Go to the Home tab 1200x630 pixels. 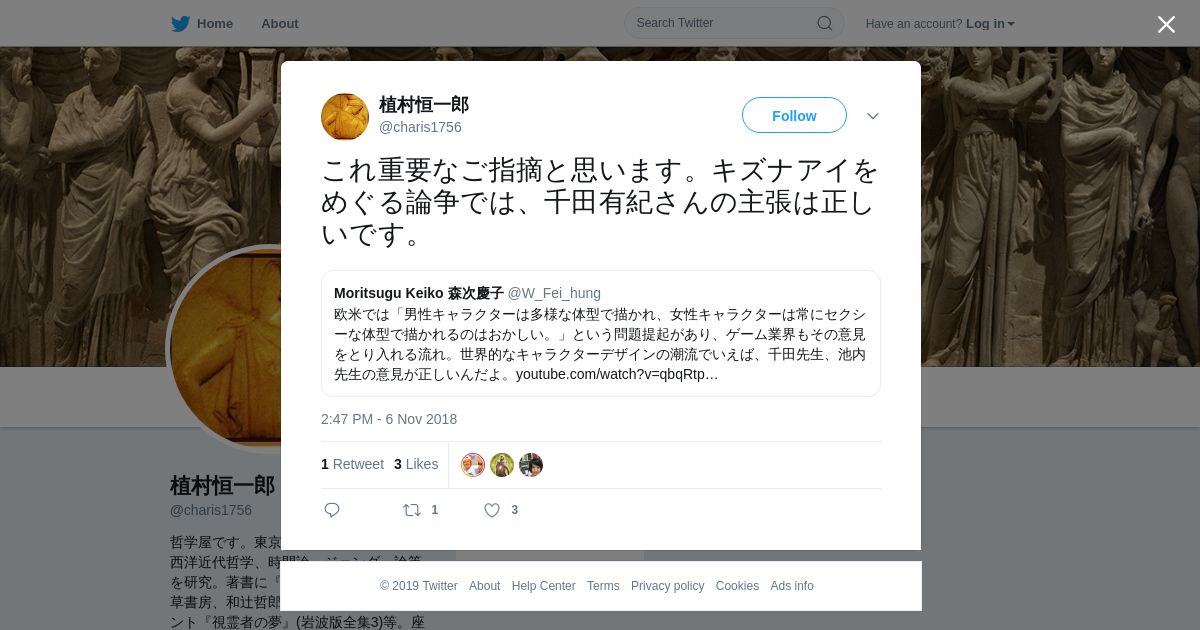(x=202, y=24)
